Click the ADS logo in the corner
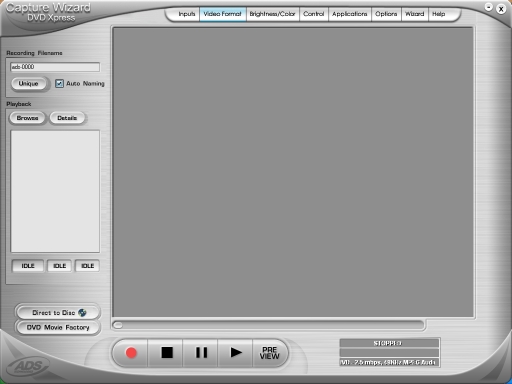Screen dimensions: 512x384 tap(29, 366)
